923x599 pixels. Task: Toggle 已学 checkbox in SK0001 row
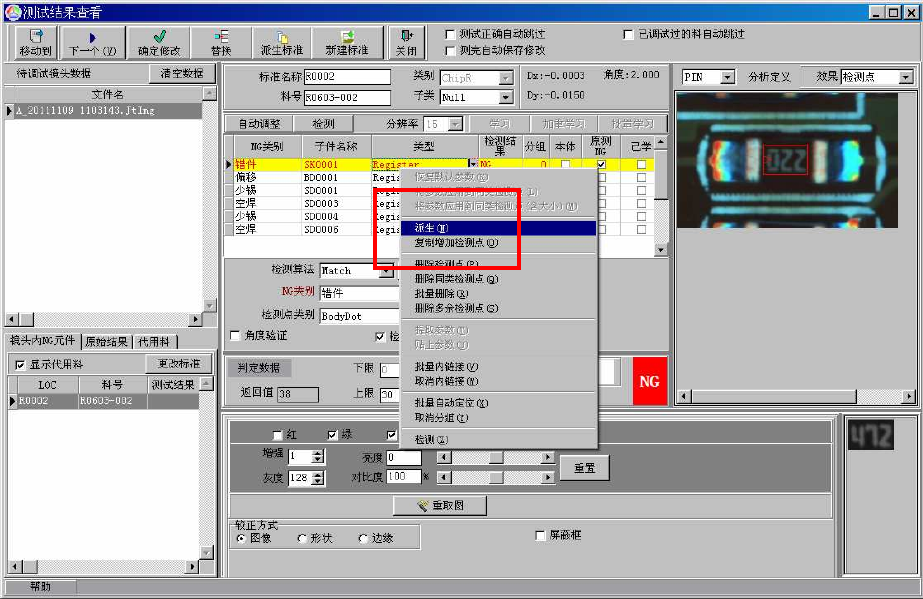pos(641,165)
